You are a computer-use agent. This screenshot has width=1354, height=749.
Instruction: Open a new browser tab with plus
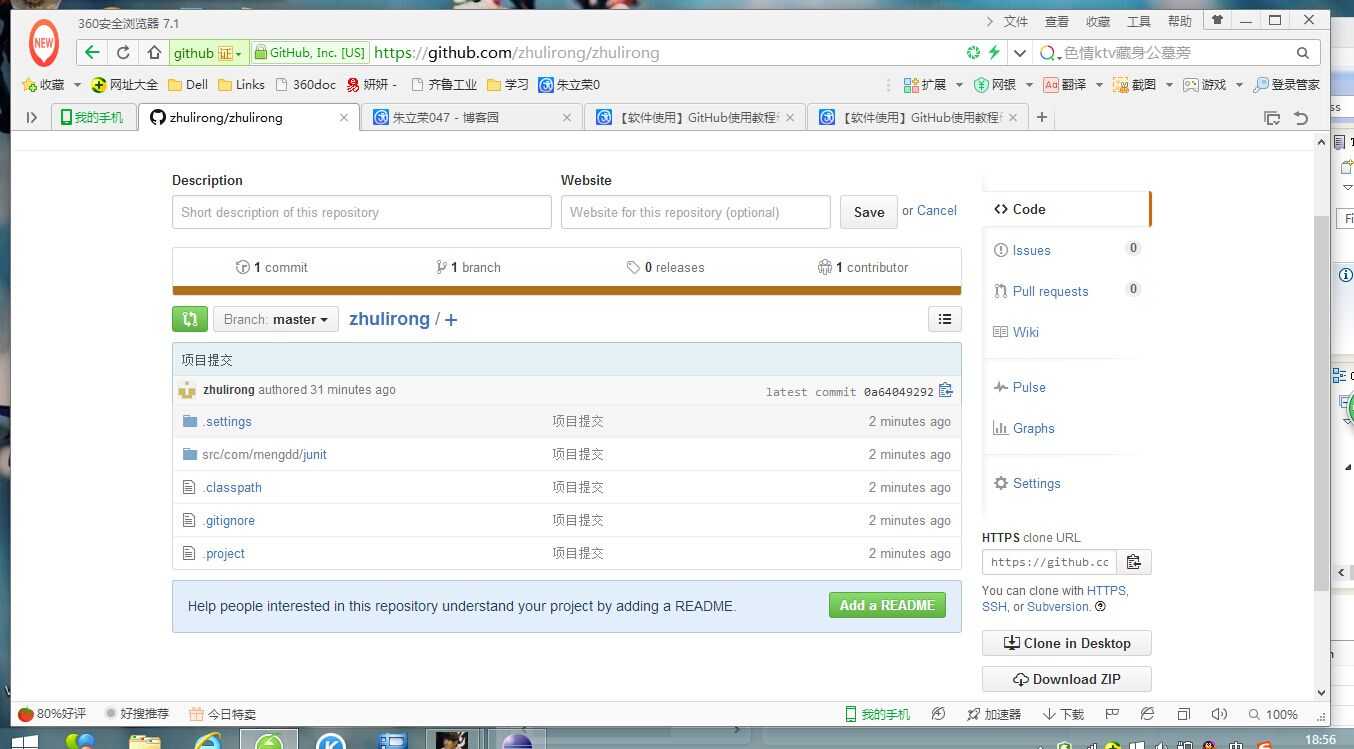click(x=1041, y=117)
